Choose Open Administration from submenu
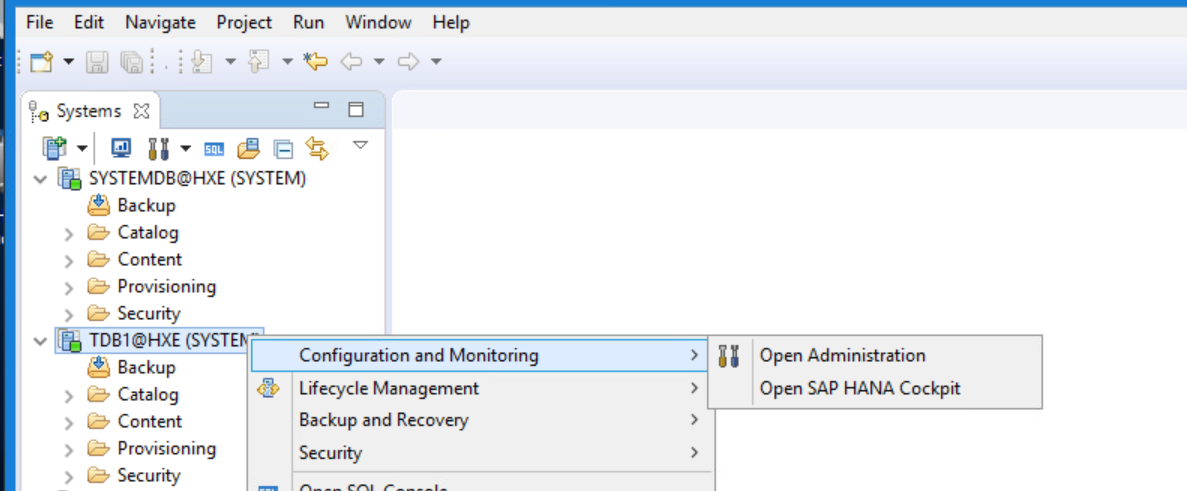 tap(875, 356)
